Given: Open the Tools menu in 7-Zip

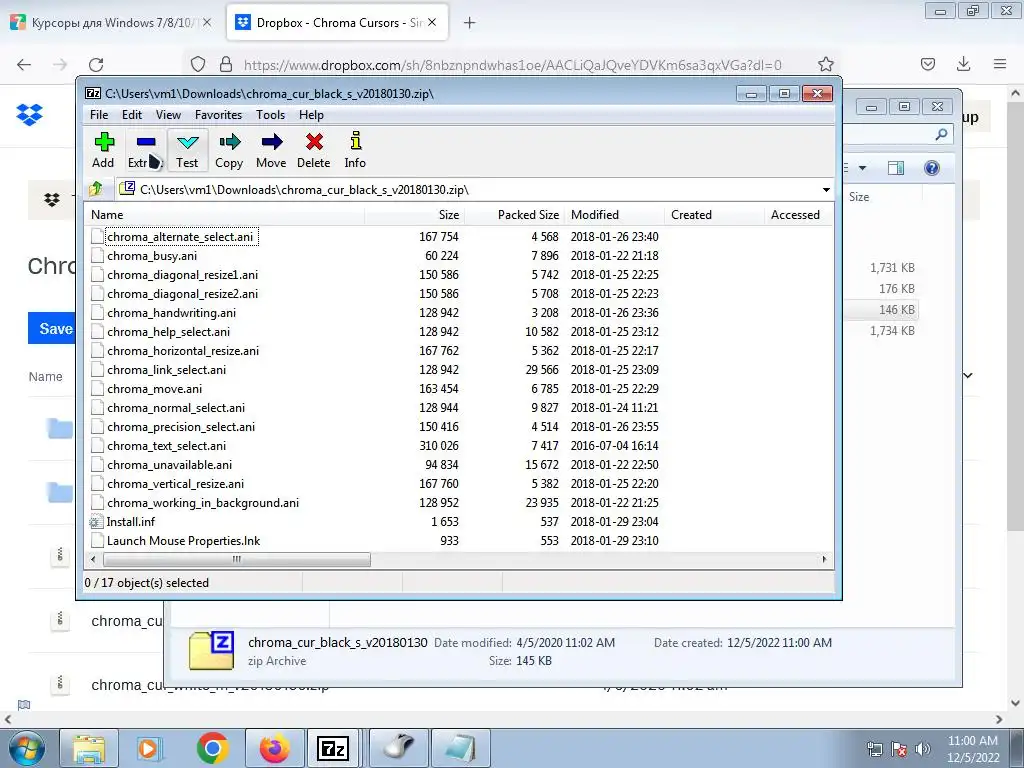Looking at the screenshot, I should pos(270,115).
